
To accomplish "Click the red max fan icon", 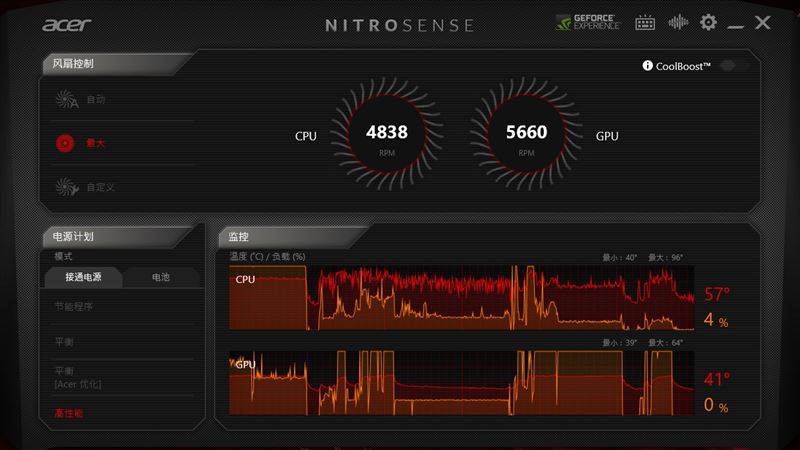I will [x=65, y=143].
